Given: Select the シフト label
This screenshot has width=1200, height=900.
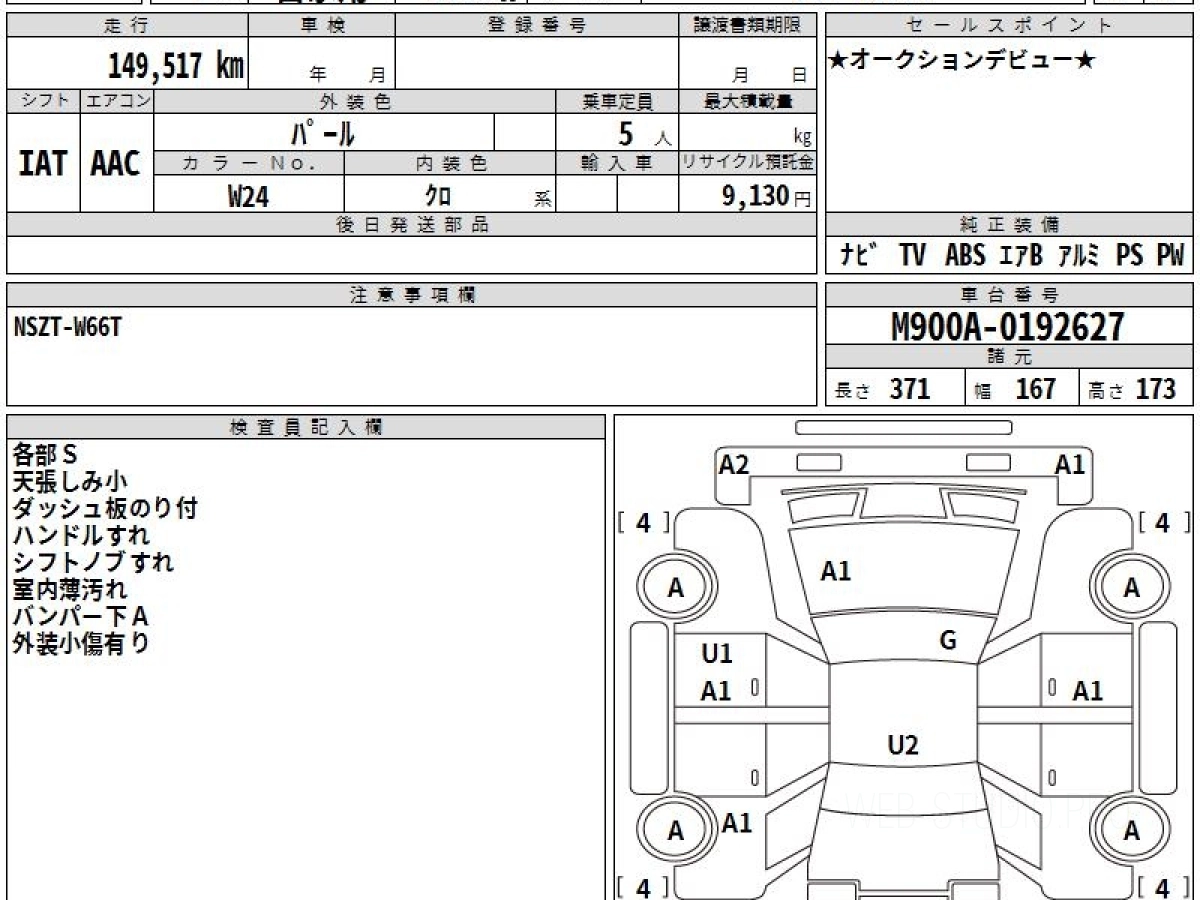Looking at the screenshot, I should click(x=43, y=101).
